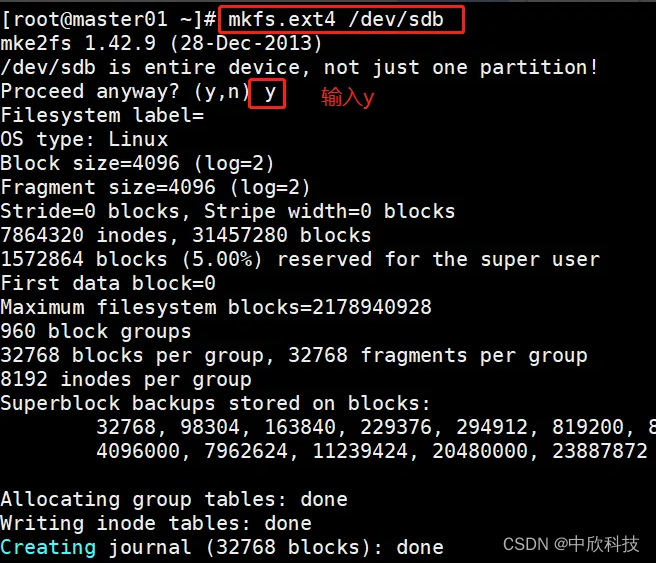Viewport: 656px width, 563px height.
Task: Click the backup block number "98304"
Action: pos(210,427)
